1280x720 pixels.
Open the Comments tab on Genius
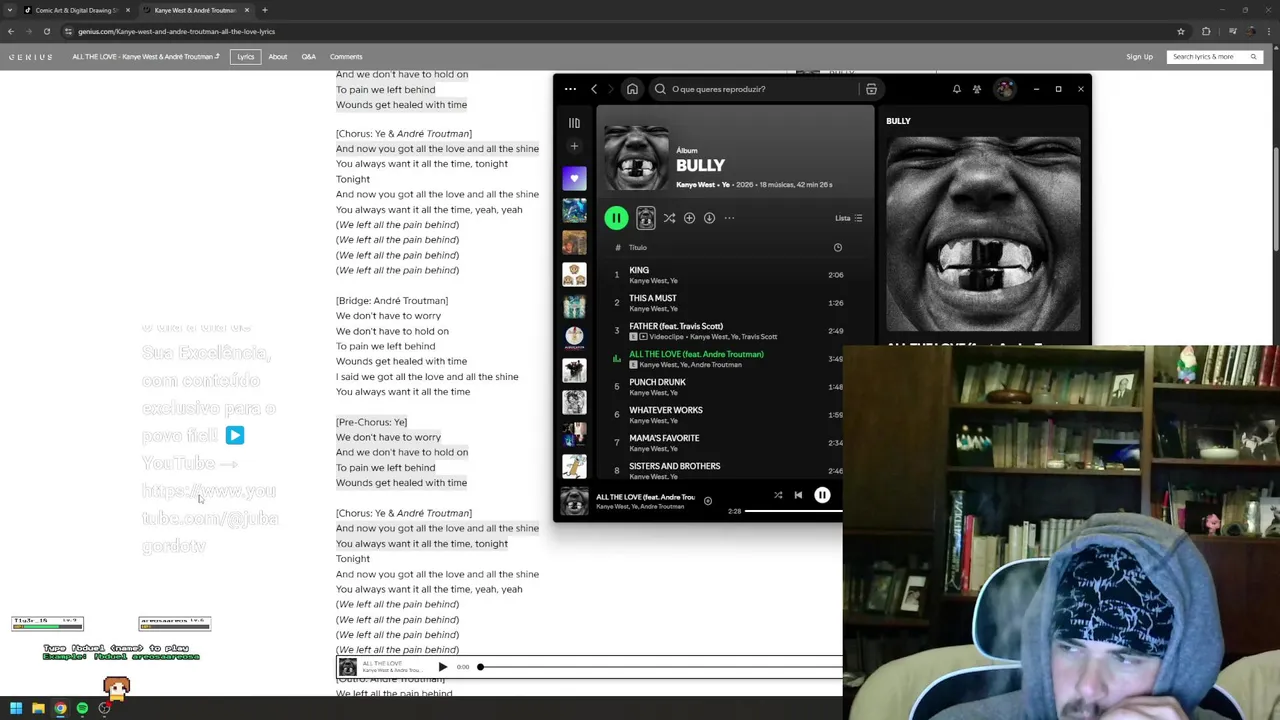(x=346, y=57)
